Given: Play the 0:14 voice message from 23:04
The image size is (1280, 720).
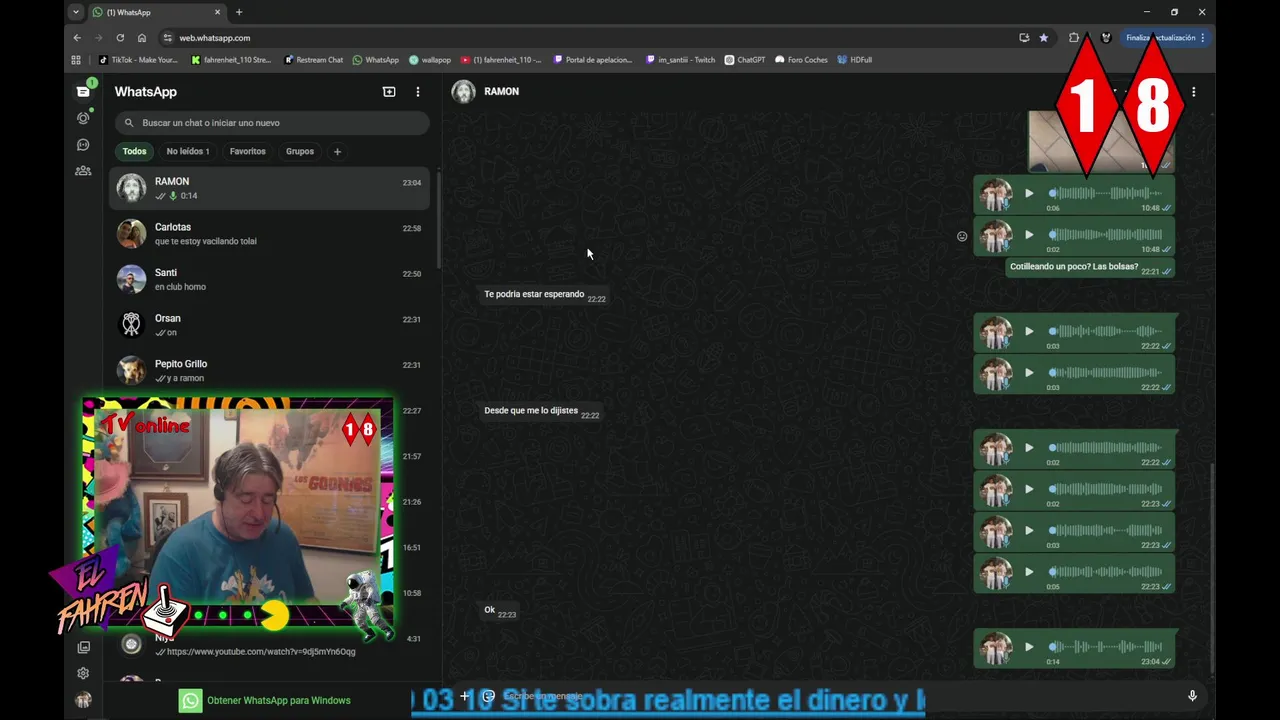Looking at the screenshot, I should click(x=1029, y=647).
